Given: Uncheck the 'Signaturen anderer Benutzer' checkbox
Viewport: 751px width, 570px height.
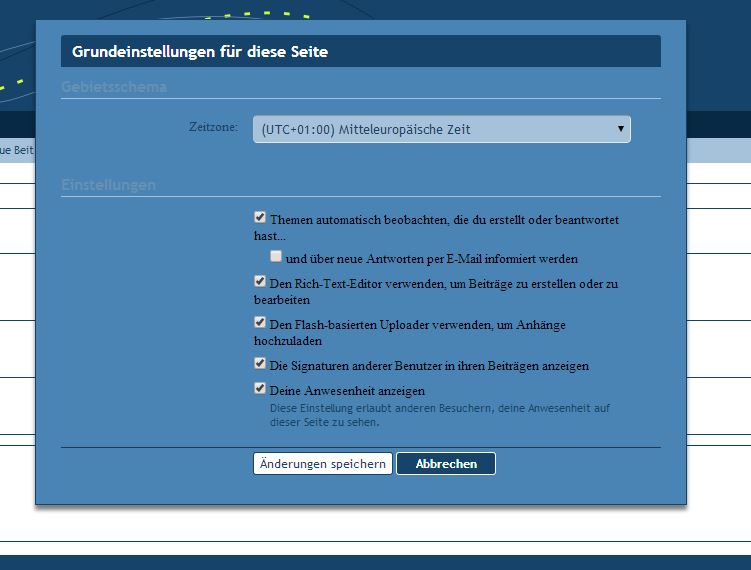Looking at the screenshot, I should click(261, 364).
